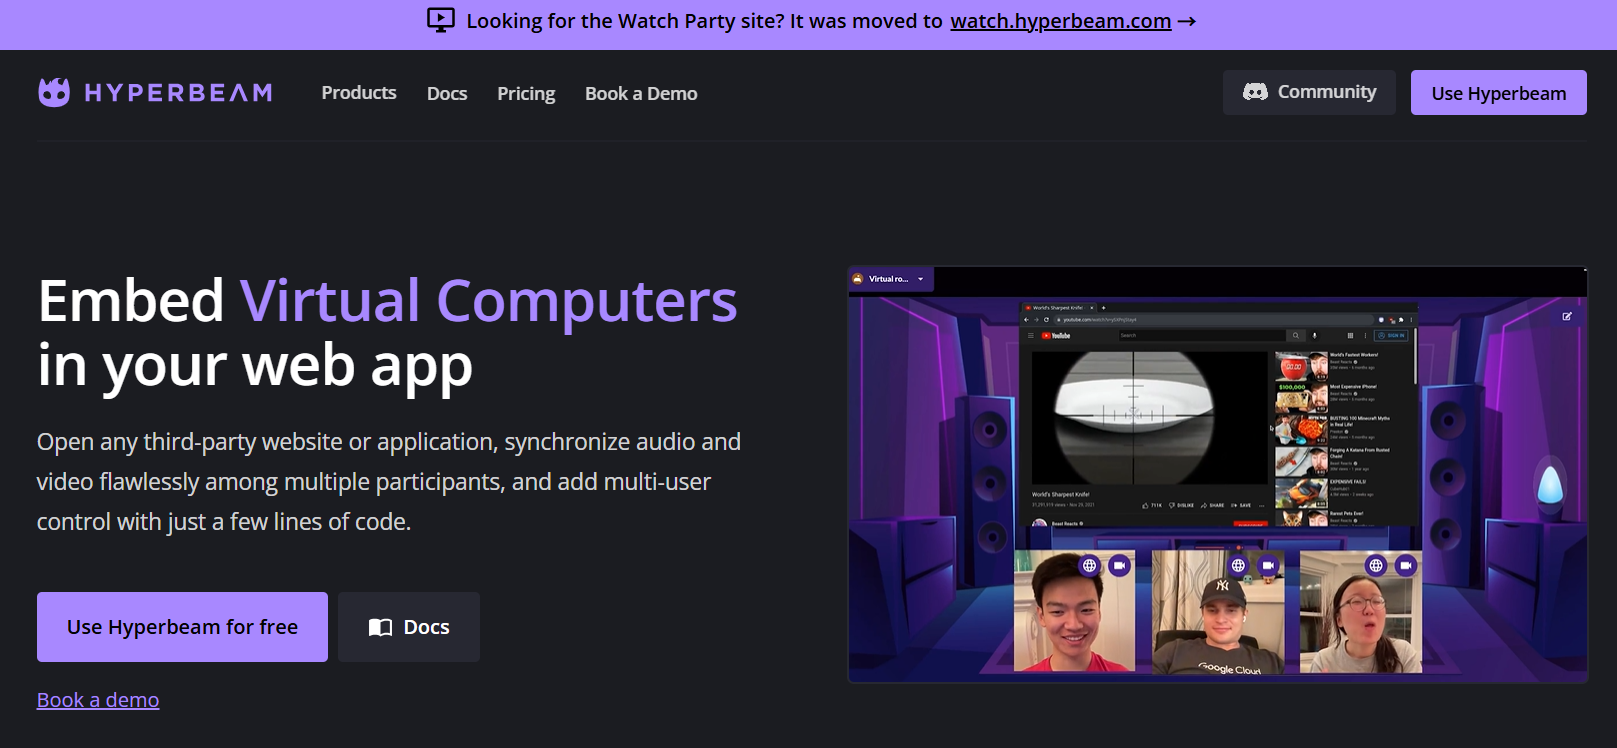Click the Hyperbeam cat logo icon
This screenshot has height=748, width=1617.
point(54,92)
